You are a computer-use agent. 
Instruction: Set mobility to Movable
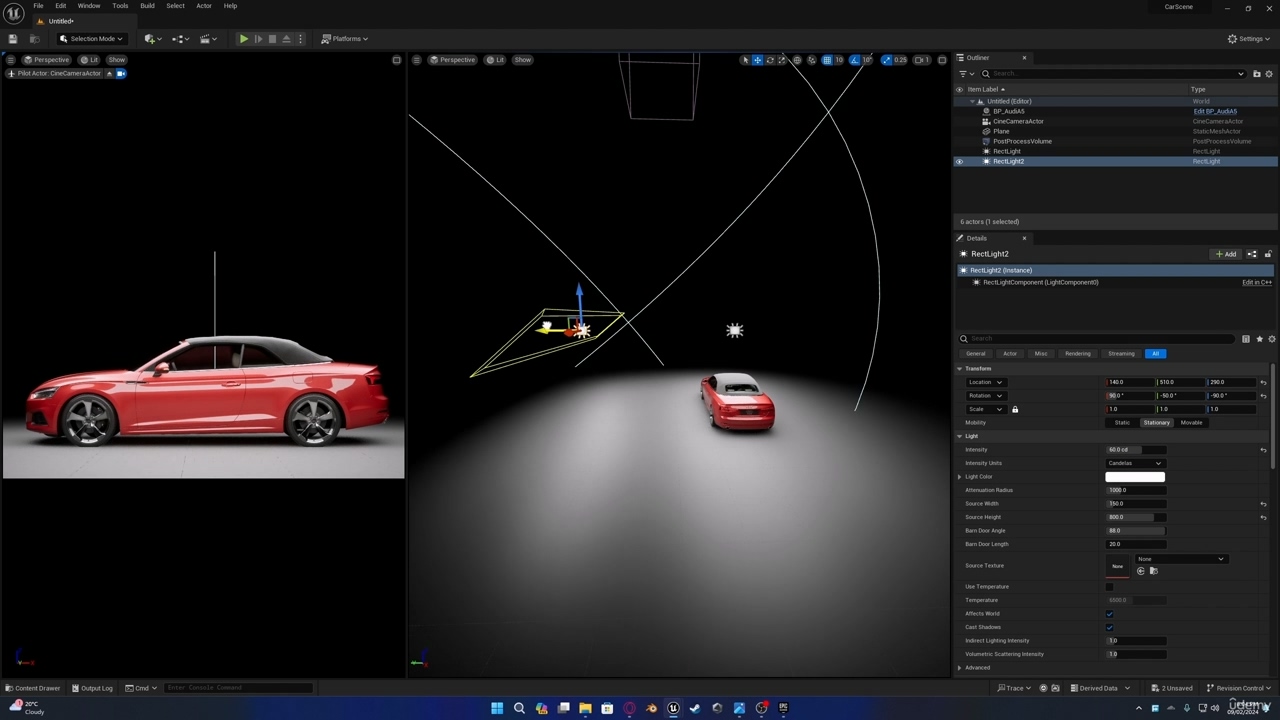click(x=1191, y=423)
